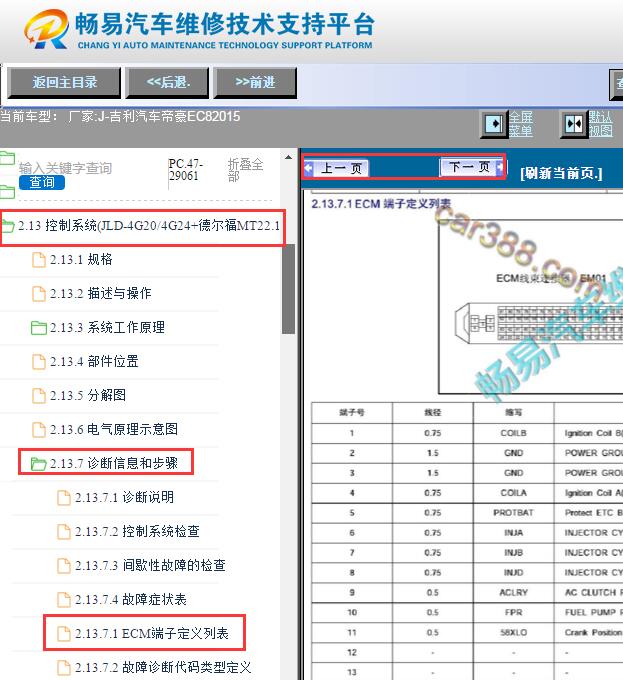Click table cell 58XLO

tap(513, 633)
